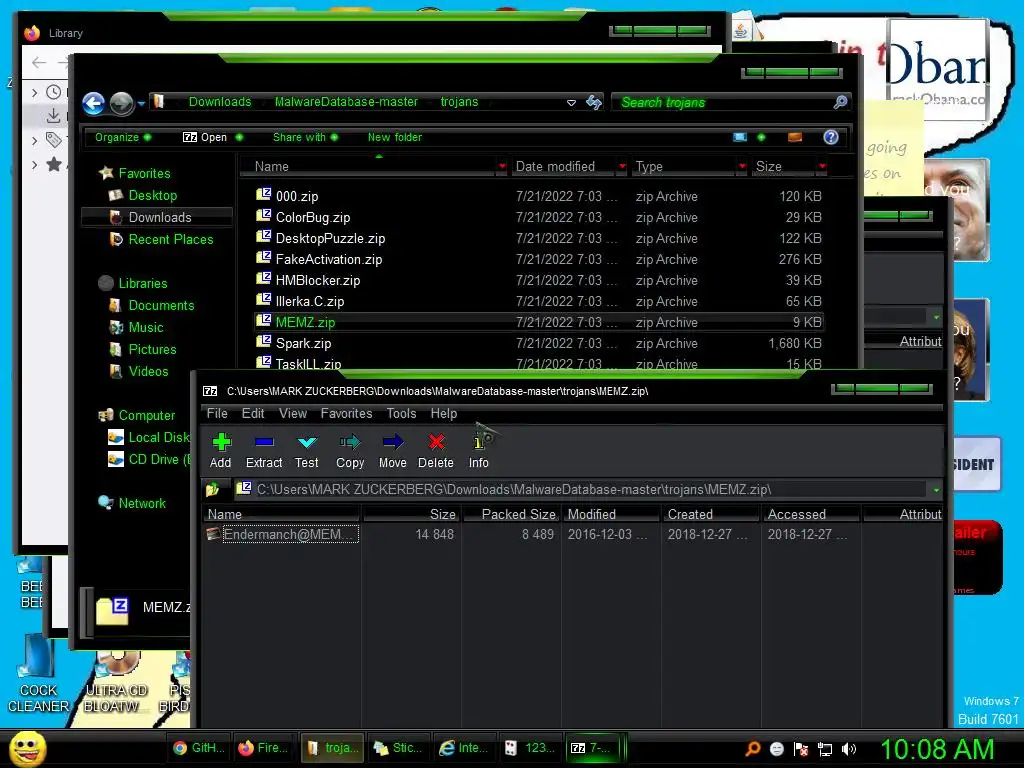Open the Help menu in 7-Zip

click(443, 413)
